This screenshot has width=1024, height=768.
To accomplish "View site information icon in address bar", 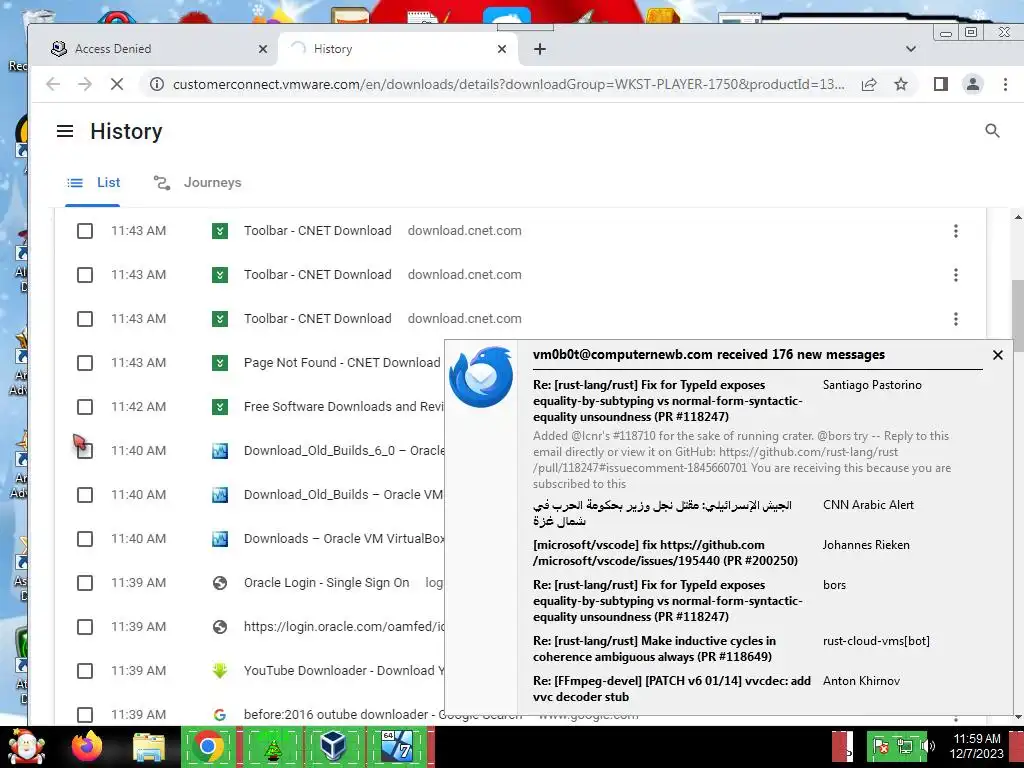I will [156, 84].
